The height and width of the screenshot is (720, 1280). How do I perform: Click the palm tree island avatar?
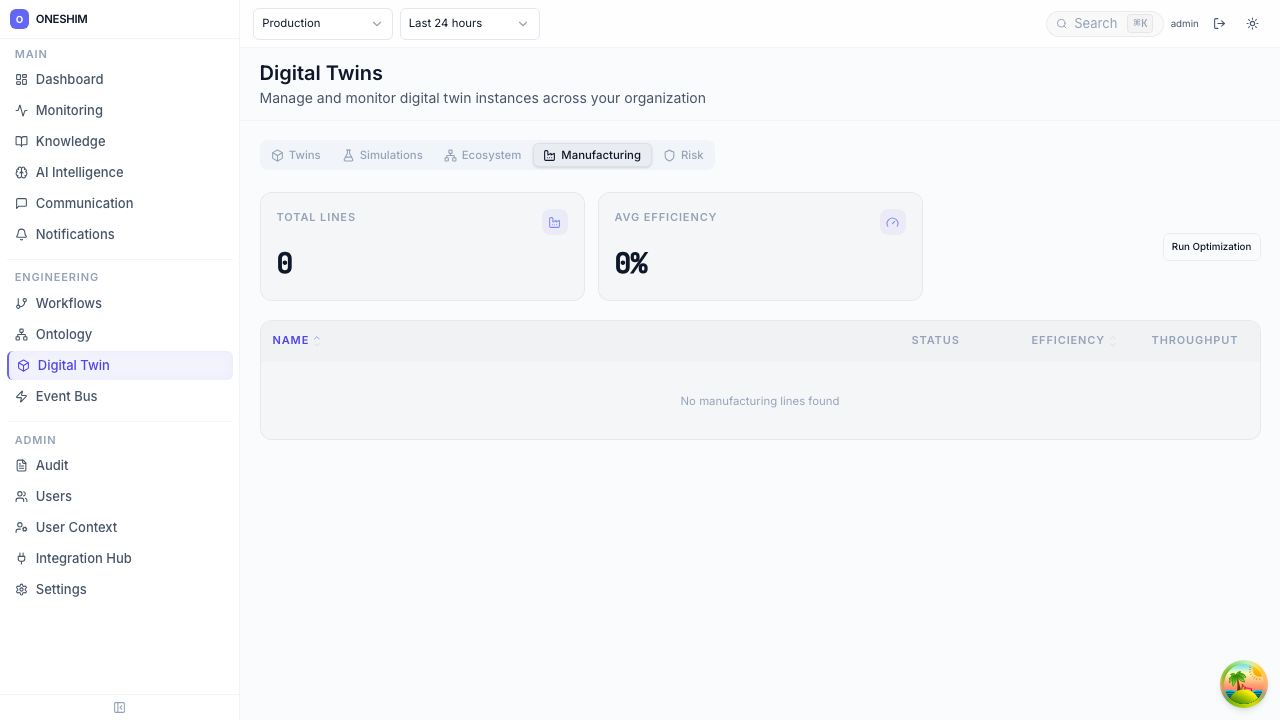pos(1243,684)
